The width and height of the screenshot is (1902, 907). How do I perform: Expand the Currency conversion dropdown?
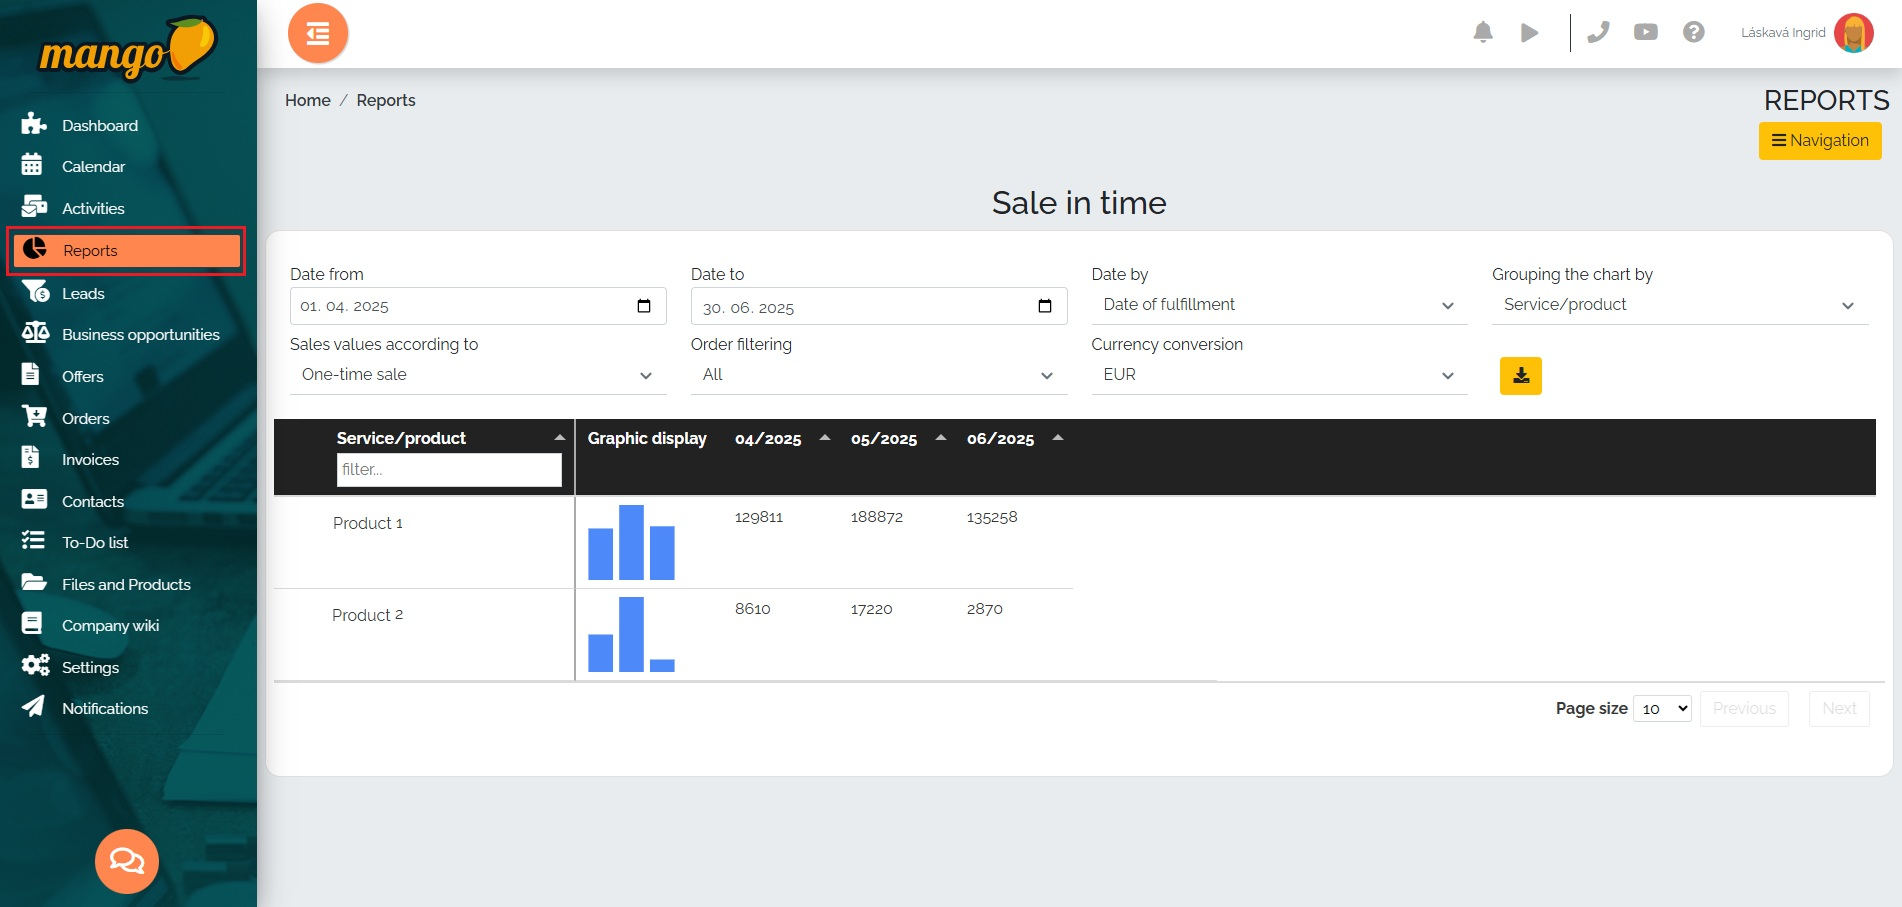pyautogui.click(x=1278, y=375)
